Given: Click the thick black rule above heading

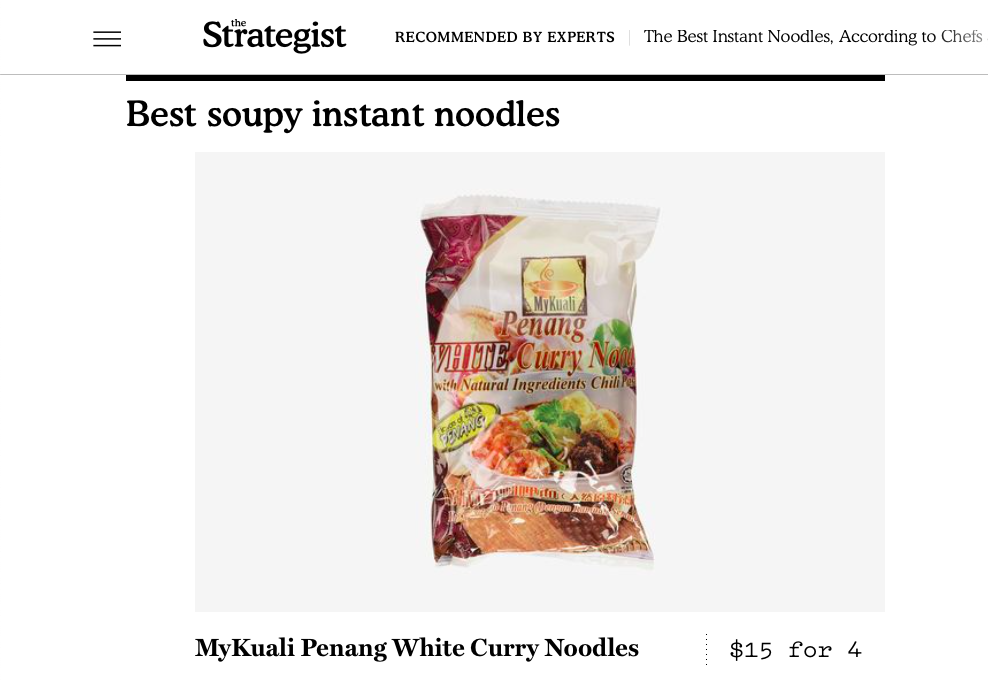Looking at the screenshot, I should pyautogui.click(x=505, y=78).
